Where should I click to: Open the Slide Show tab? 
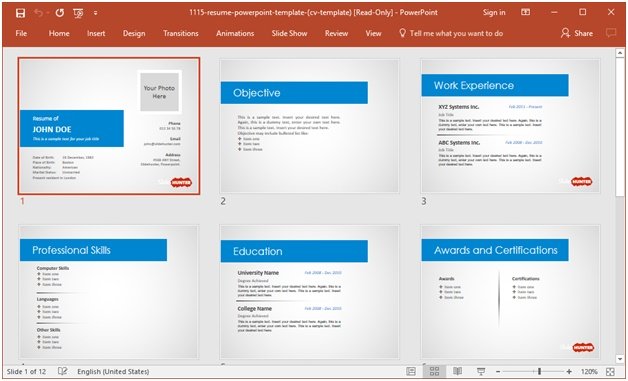tap(290, 33)
